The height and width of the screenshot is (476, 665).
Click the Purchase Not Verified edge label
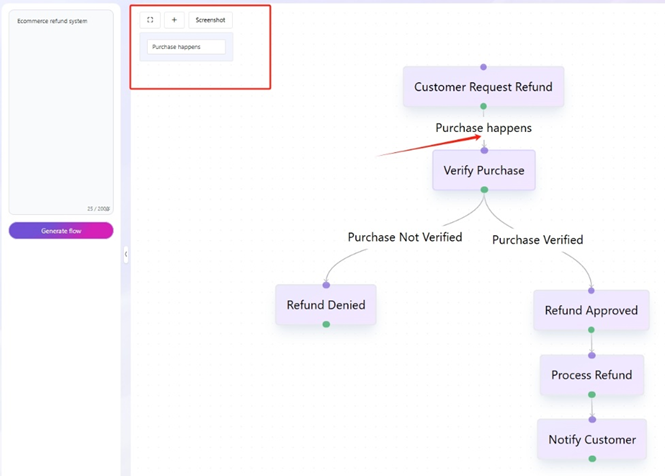405,237
